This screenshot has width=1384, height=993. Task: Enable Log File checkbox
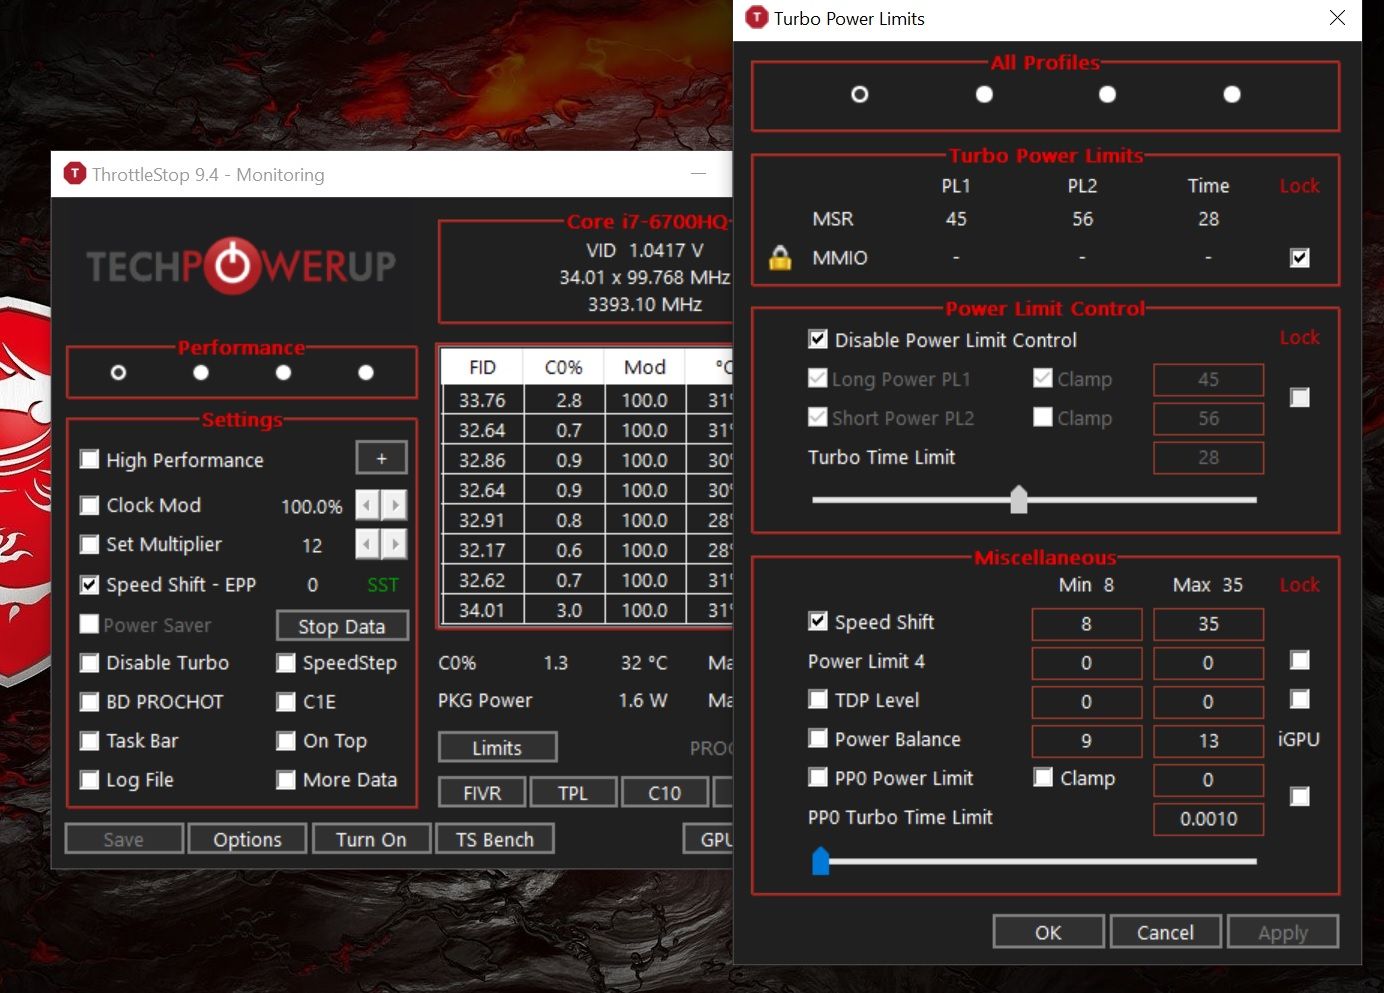click(90, 780)
